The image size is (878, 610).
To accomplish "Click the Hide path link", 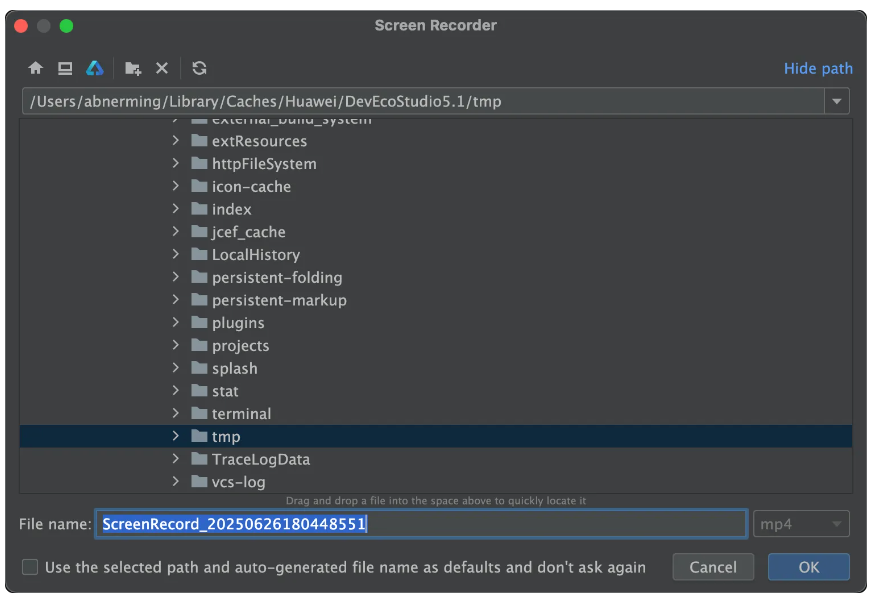I will (x=818, y=68).
